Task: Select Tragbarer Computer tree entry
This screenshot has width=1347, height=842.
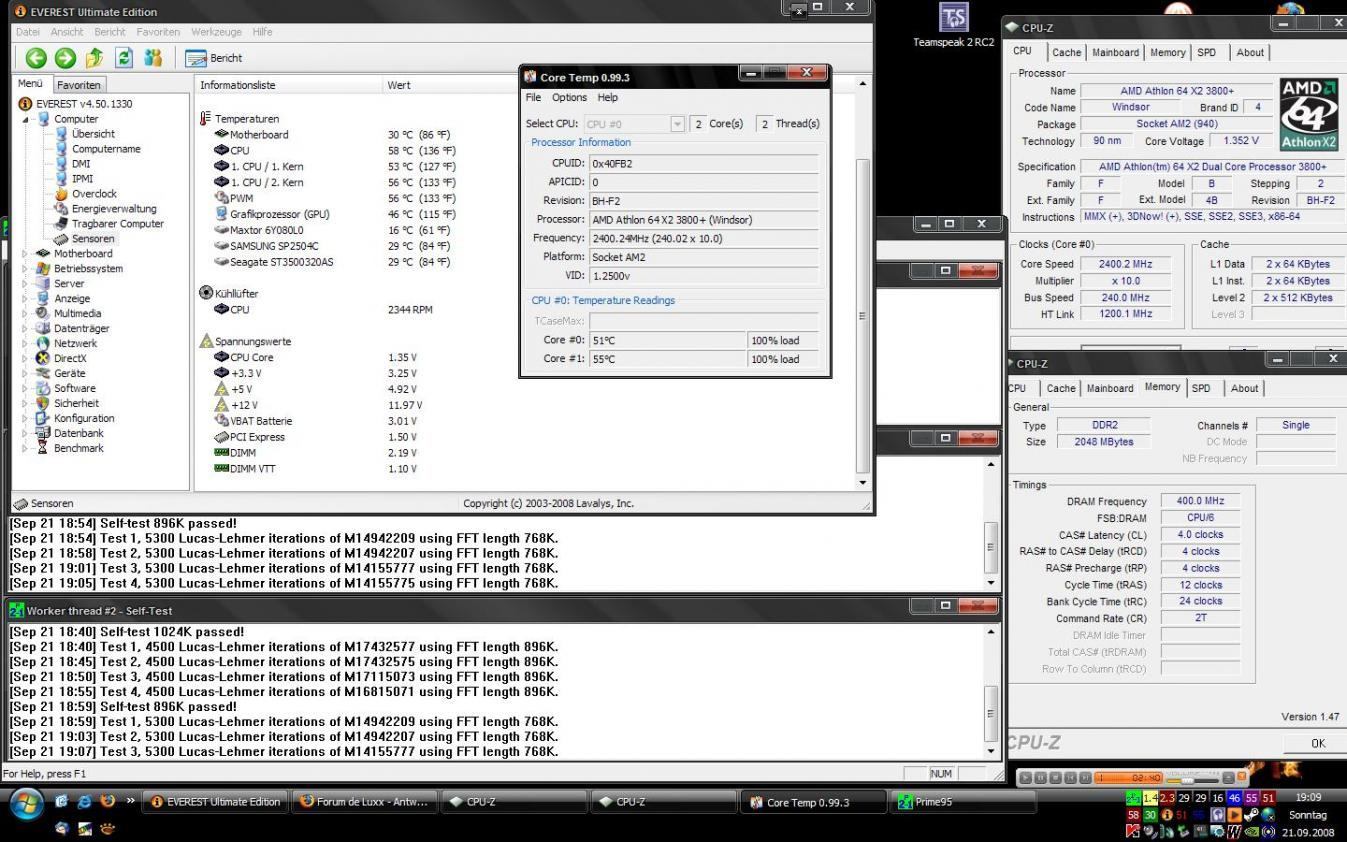Action: (118, 224)
